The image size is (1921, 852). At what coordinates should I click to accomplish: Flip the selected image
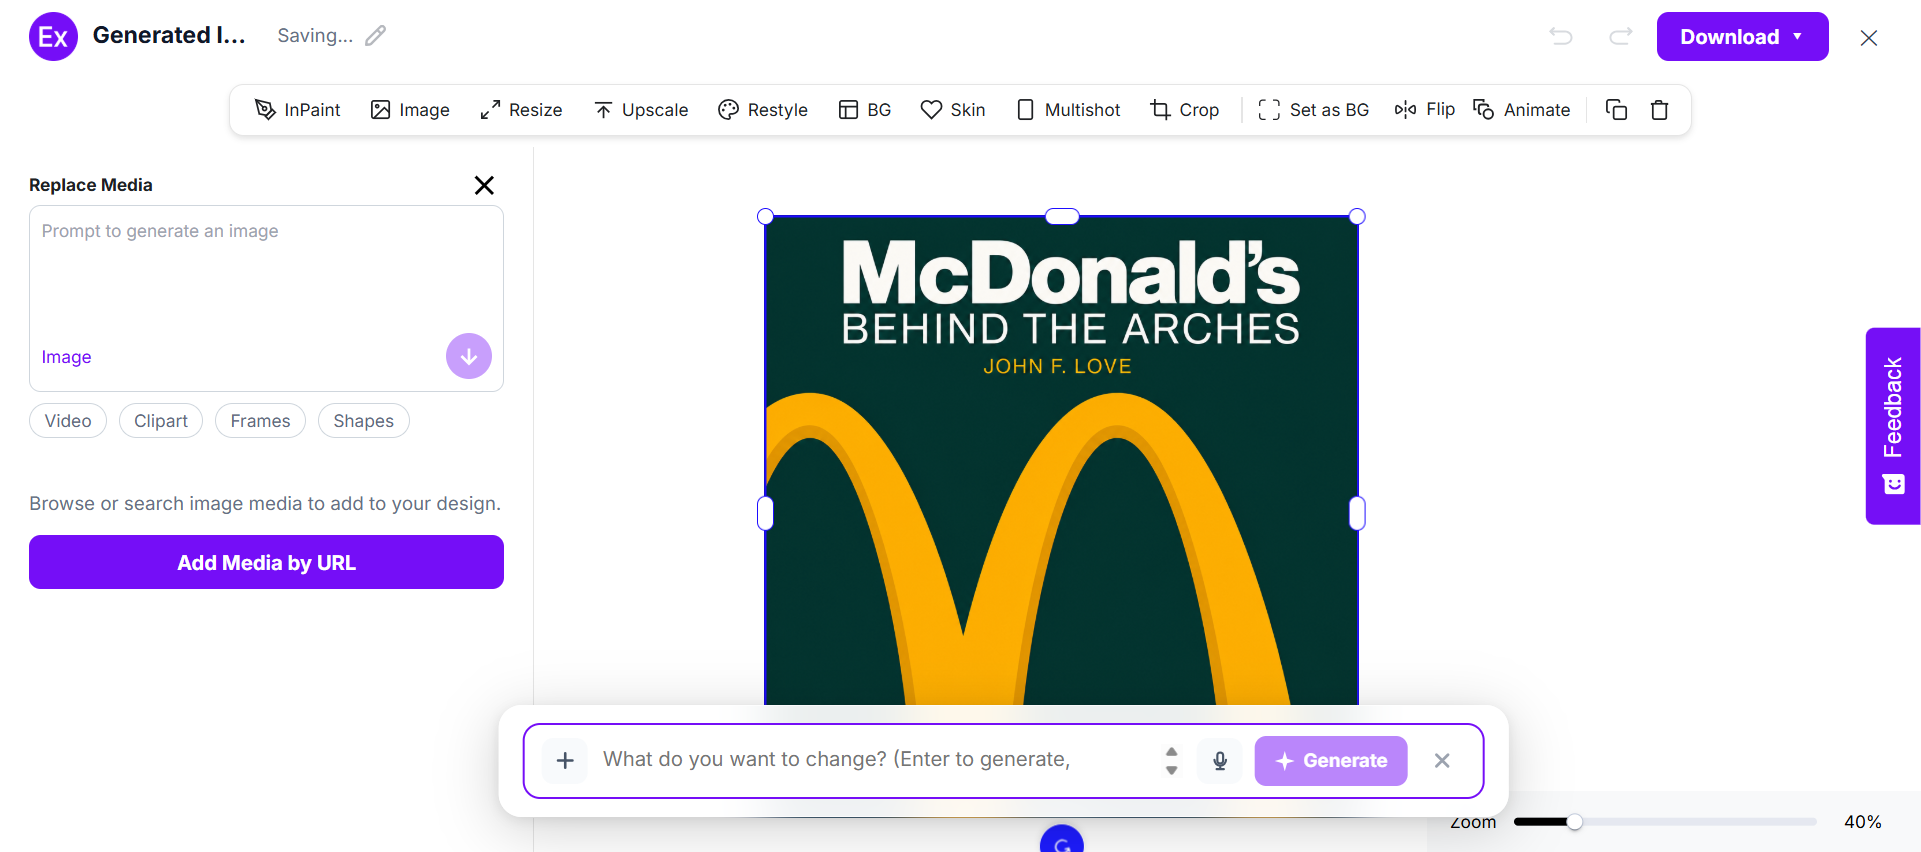tap(1425, 110)
